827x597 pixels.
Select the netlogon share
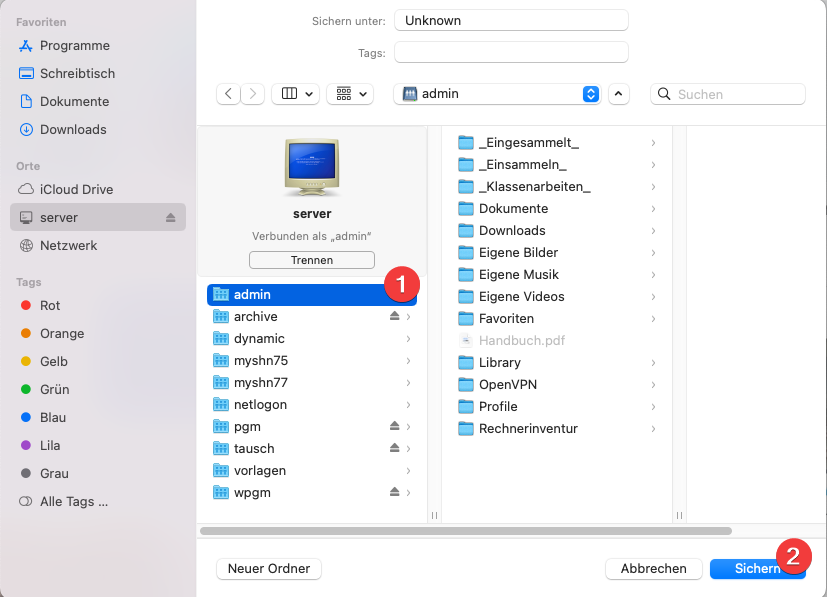[x=312, y=405]
